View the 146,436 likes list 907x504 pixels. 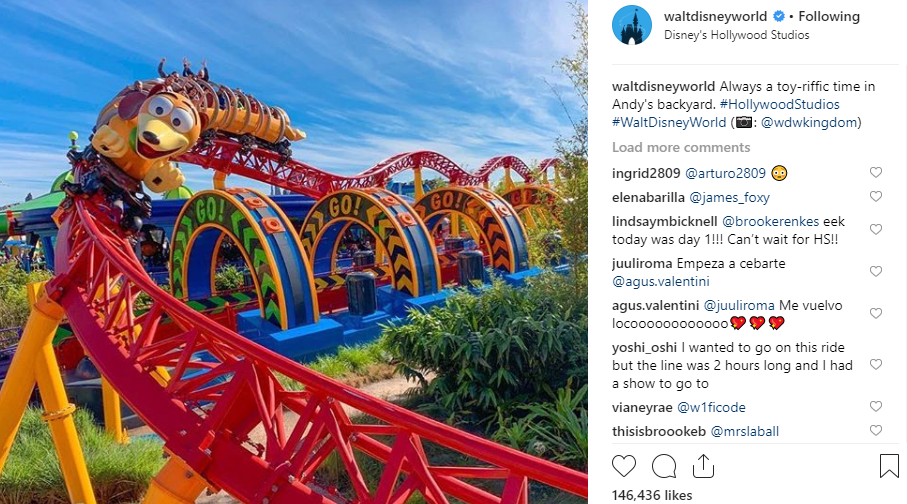652,495
